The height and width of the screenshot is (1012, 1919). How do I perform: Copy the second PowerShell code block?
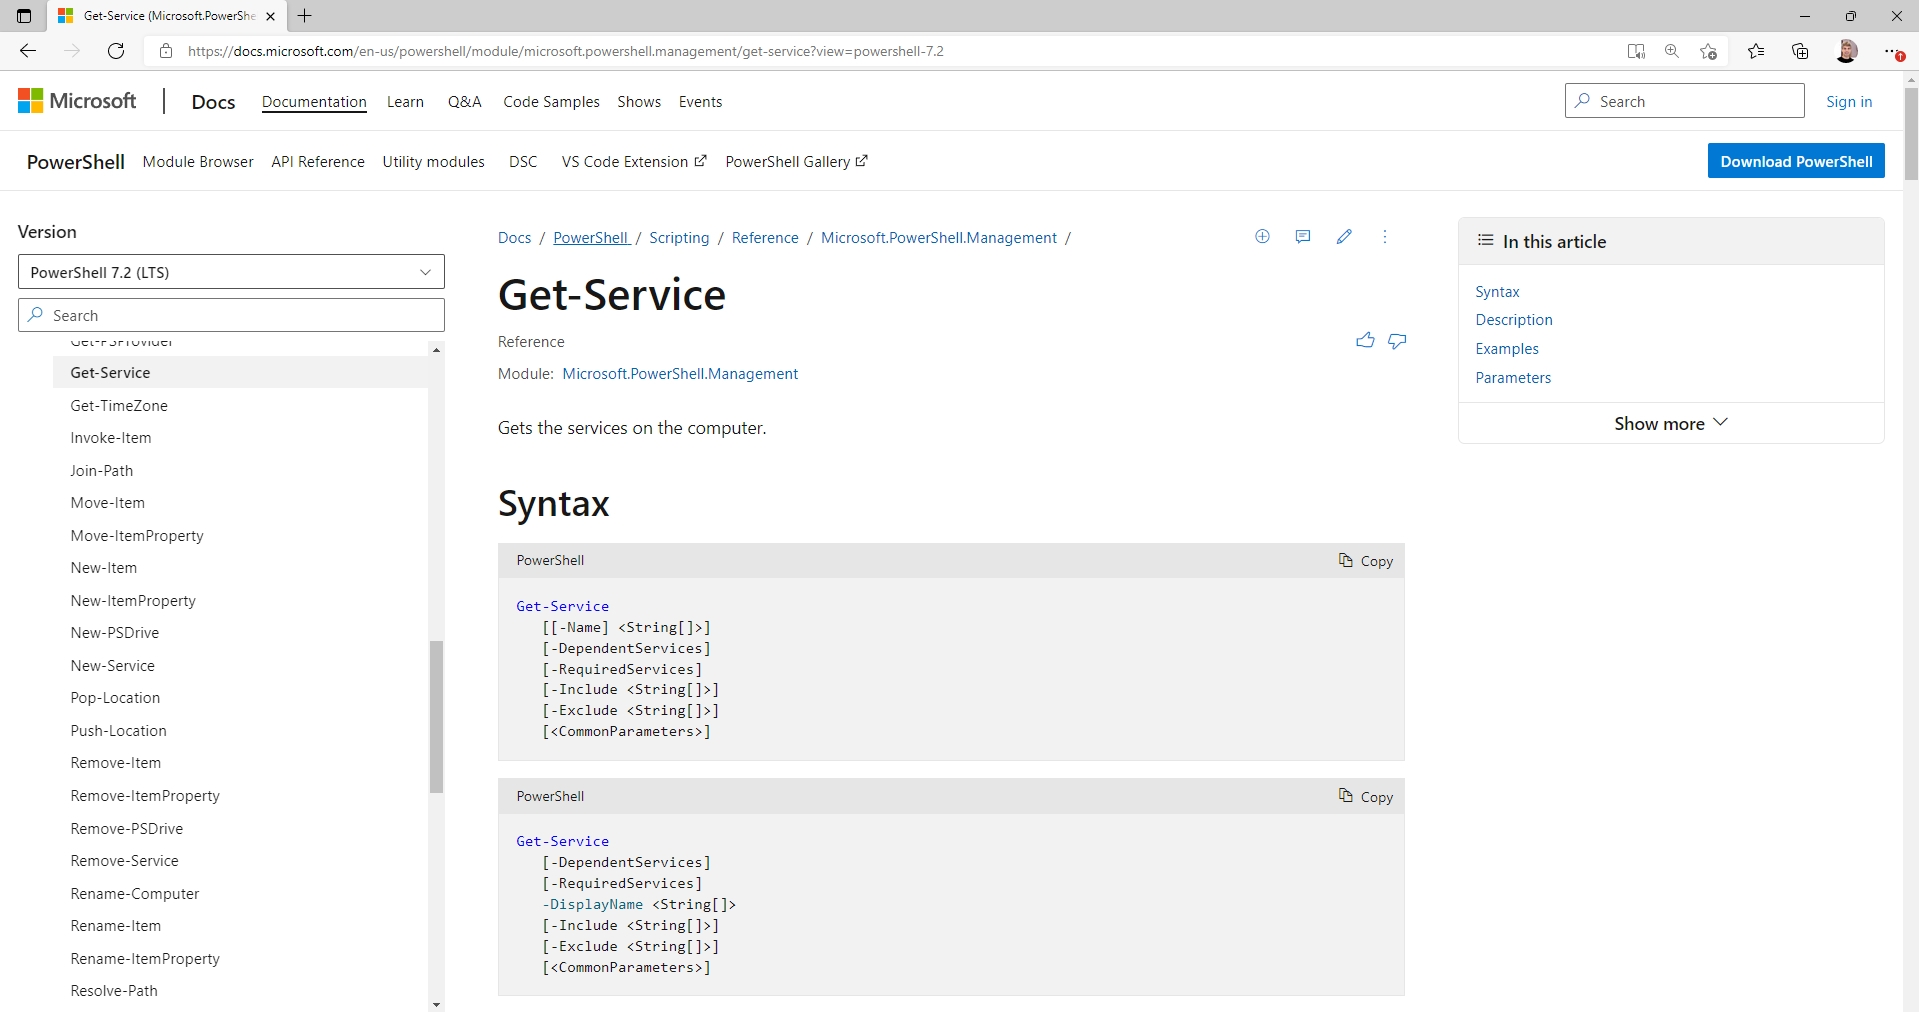tap(1366, 796)
